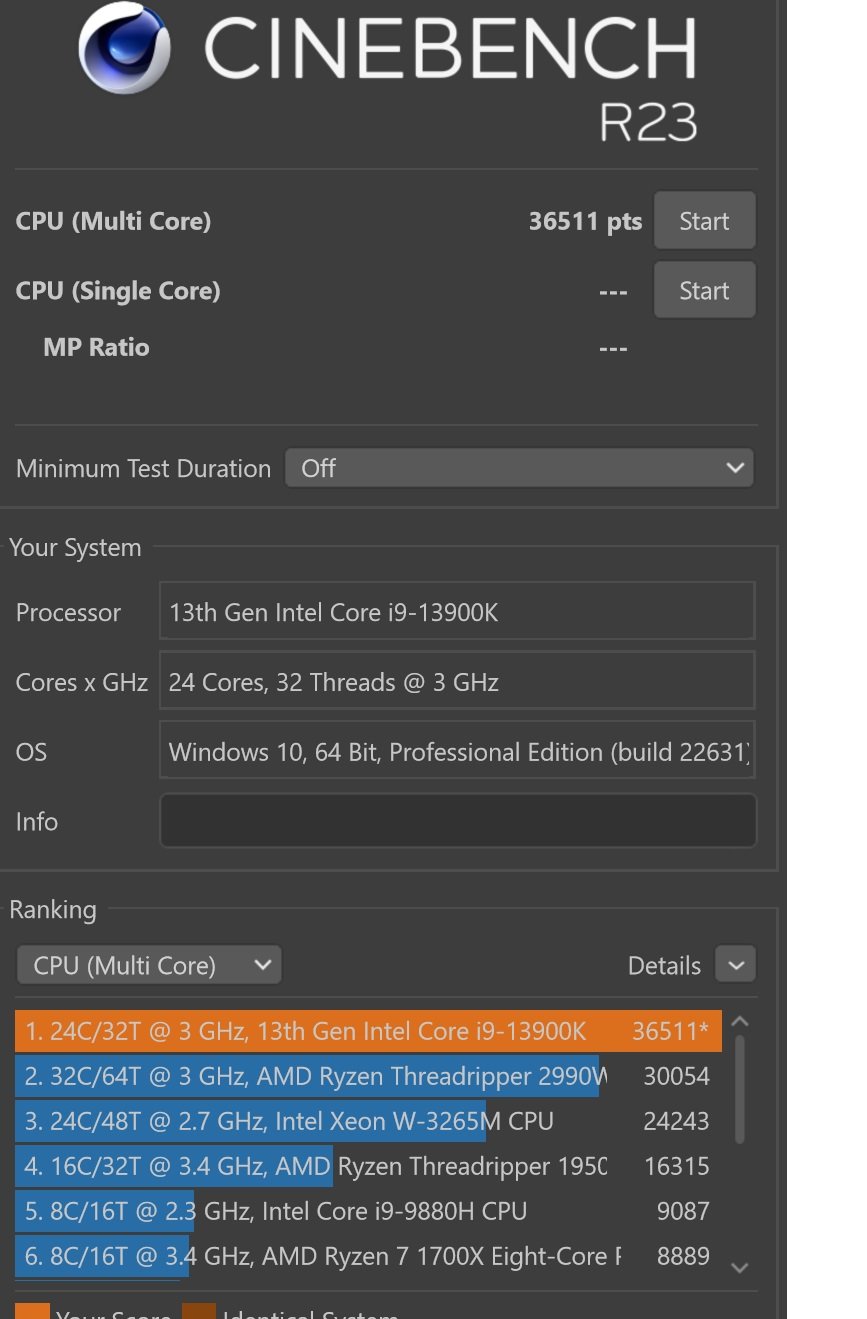Click the CPU (Multi Core) label
The height and width of the screenshot is (1319, 867).
pos(113,221)
